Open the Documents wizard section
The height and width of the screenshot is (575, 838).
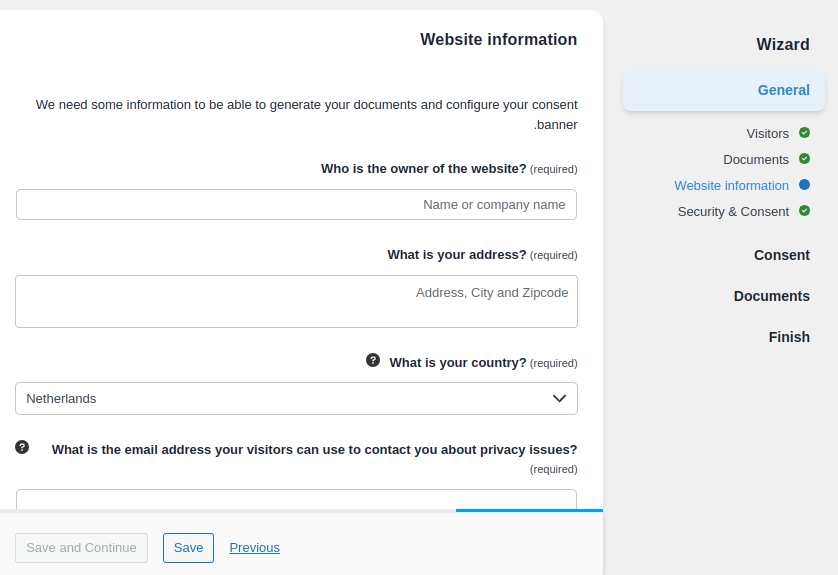click(x=771, y=296)
